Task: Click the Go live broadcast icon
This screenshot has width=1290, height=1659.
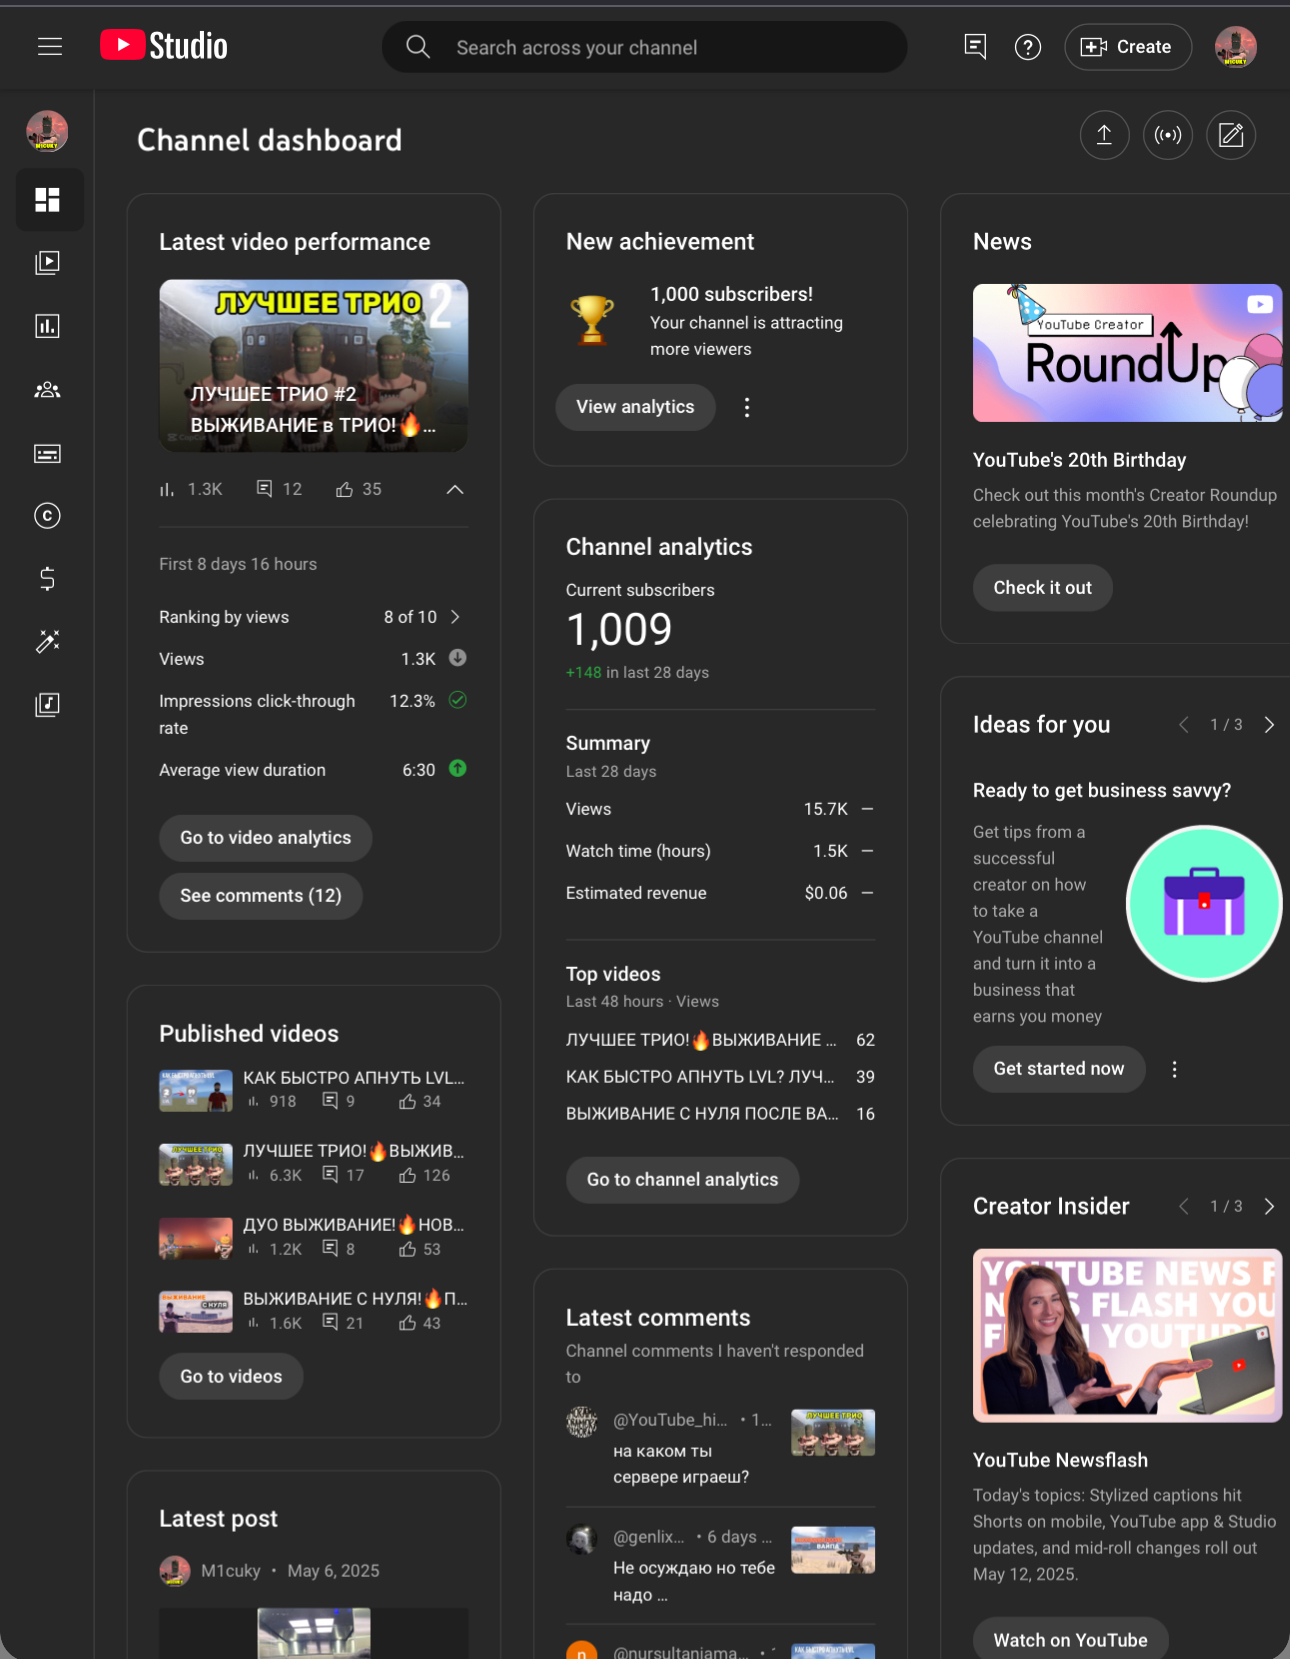Action: pyautogui.click(x=1167, y=135)
